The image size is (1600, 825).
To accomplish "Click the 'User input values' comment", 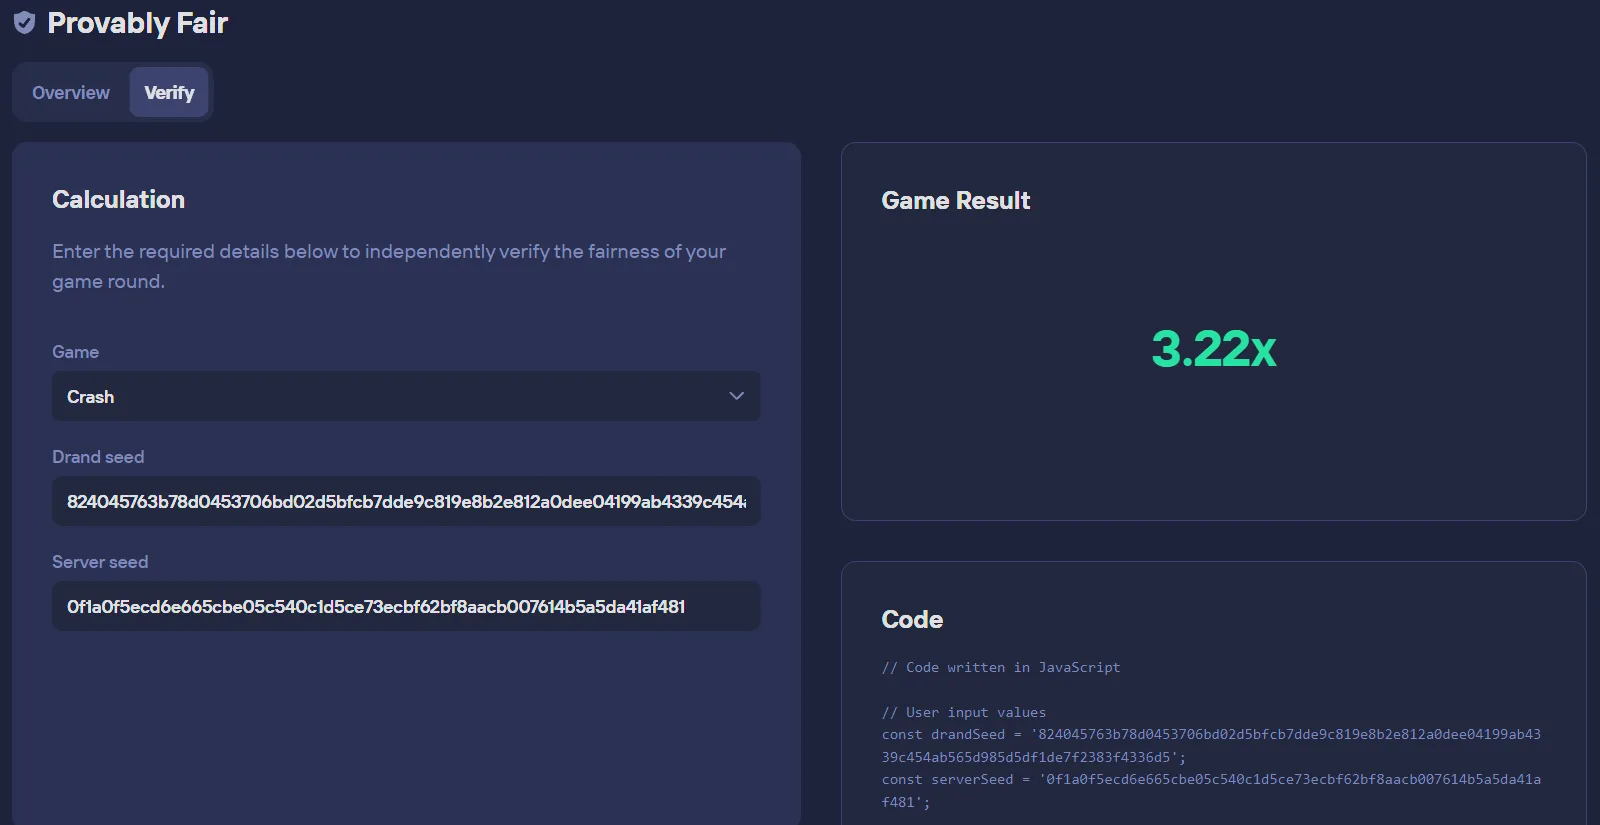I will (x=964, y=712).
